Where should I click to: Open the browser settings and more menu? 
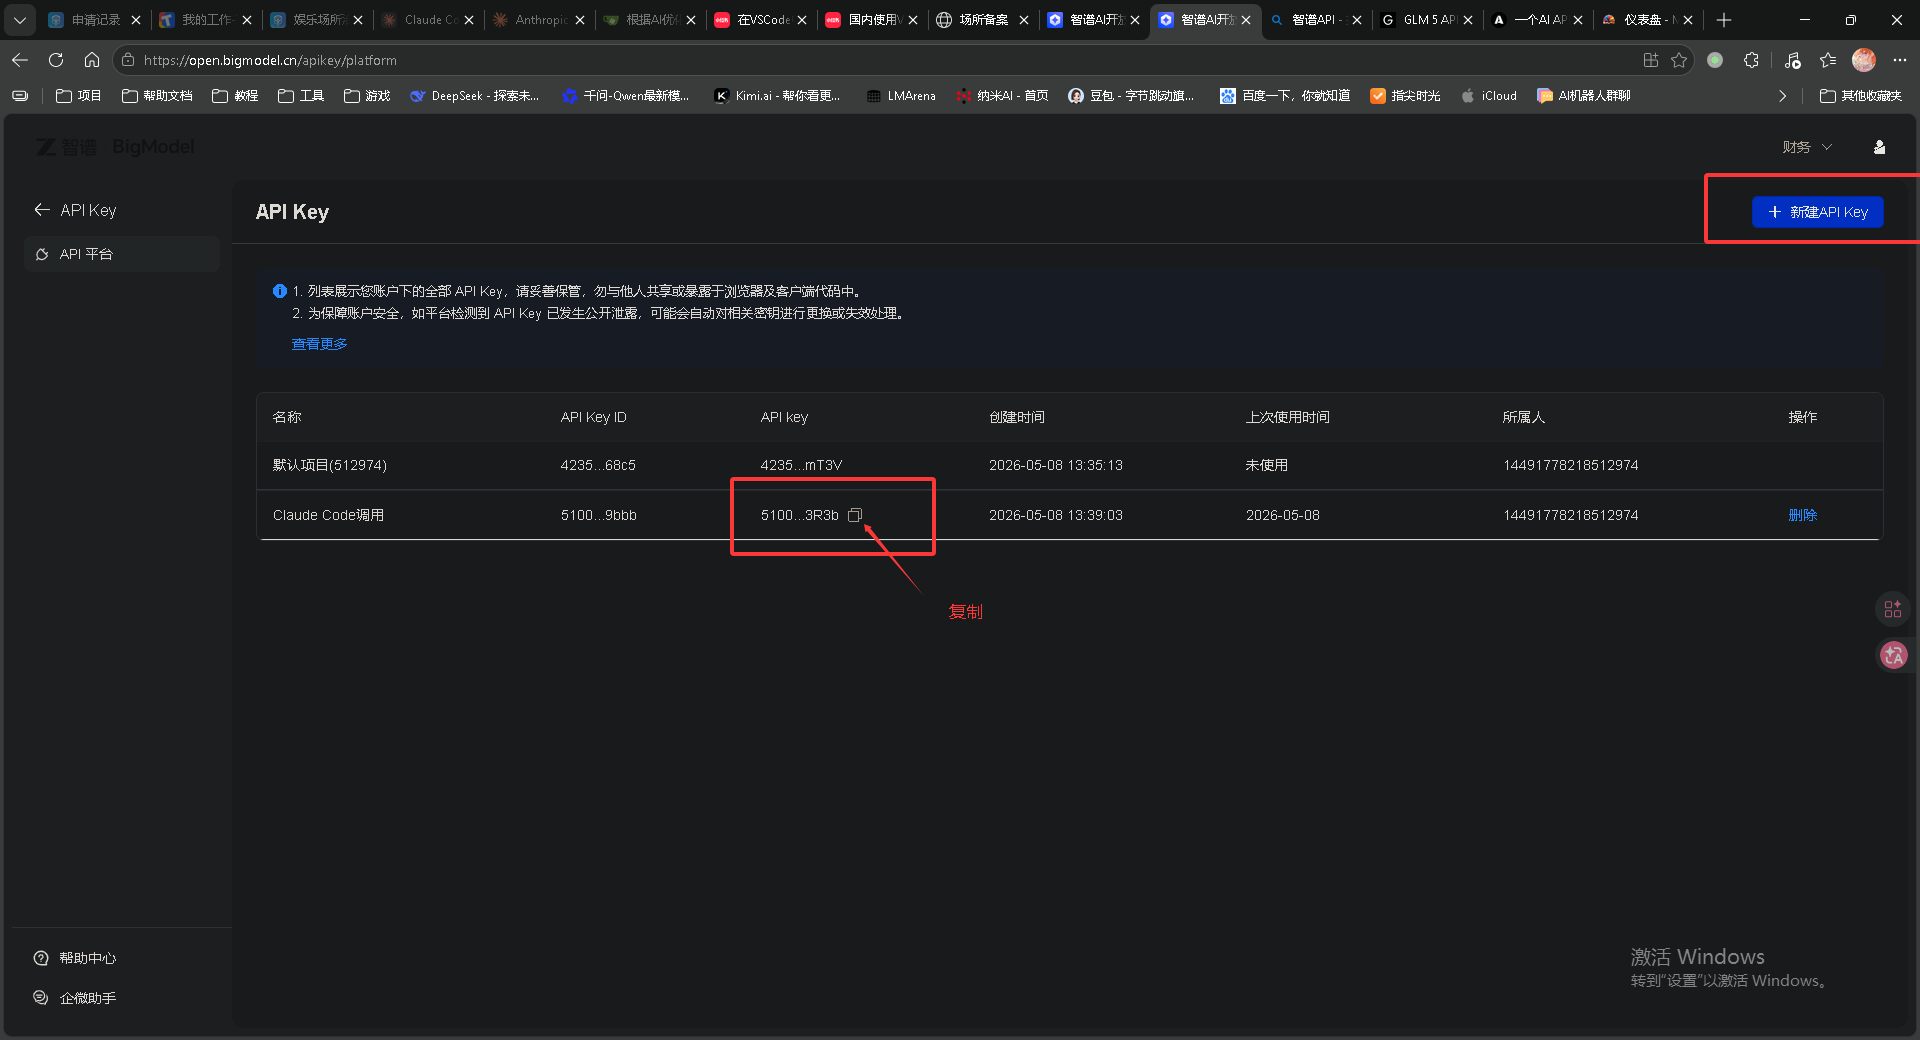tap(1900, 60)
